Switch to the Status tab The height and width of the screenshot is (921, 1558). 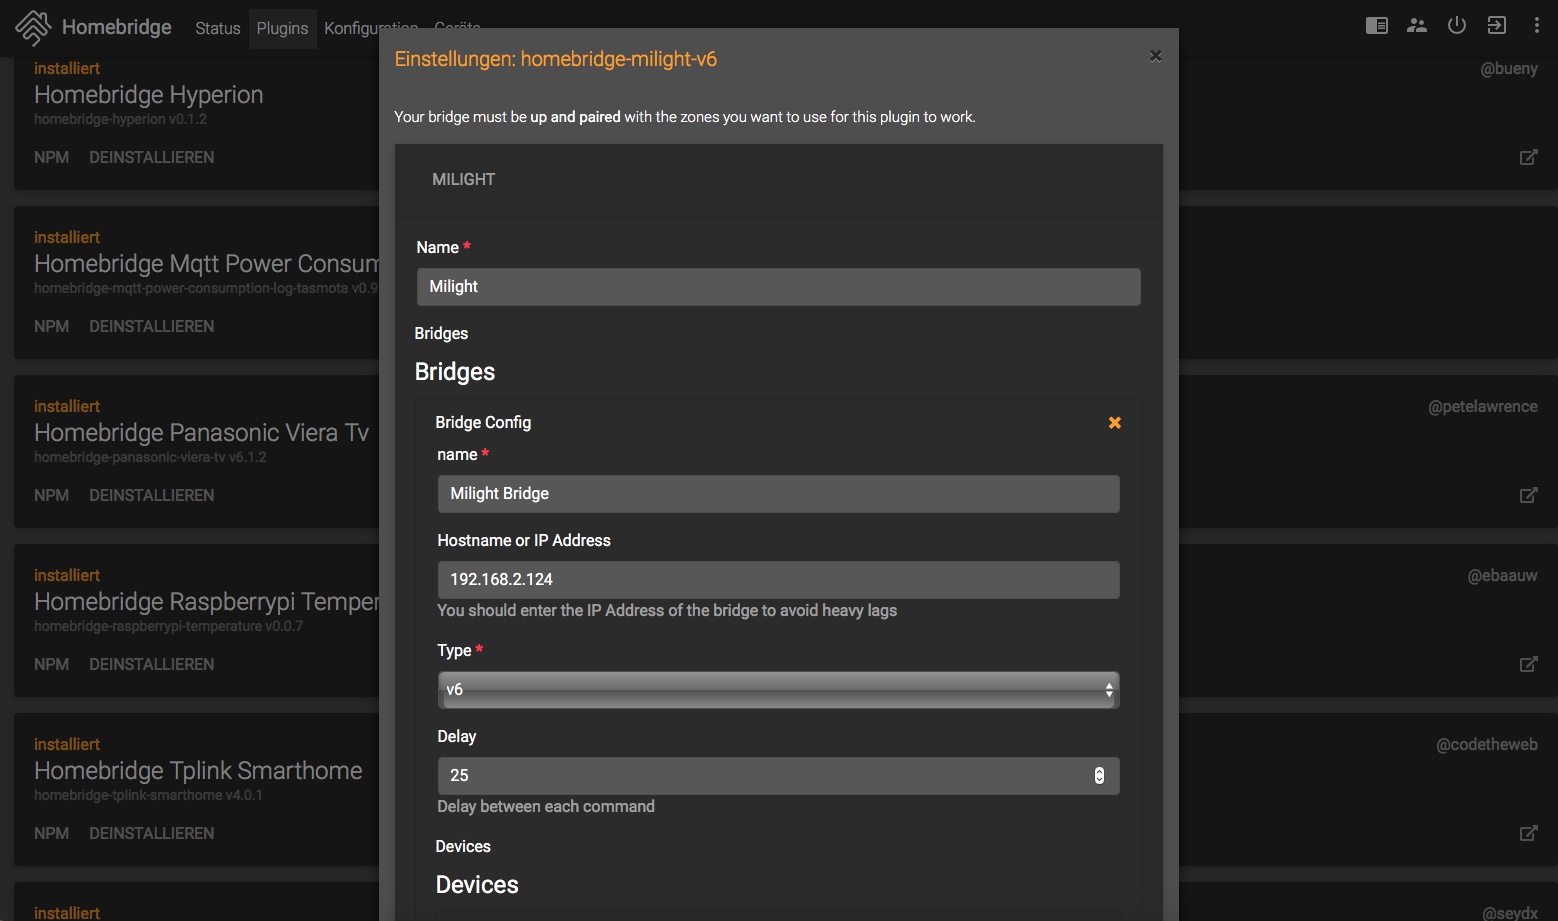click(217, 28)
